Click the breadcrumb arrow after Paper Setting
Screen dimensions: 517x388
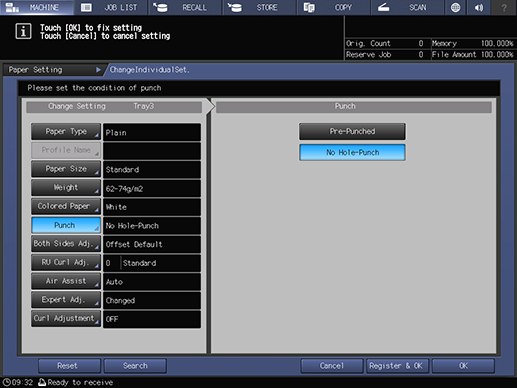pos(98,70)
